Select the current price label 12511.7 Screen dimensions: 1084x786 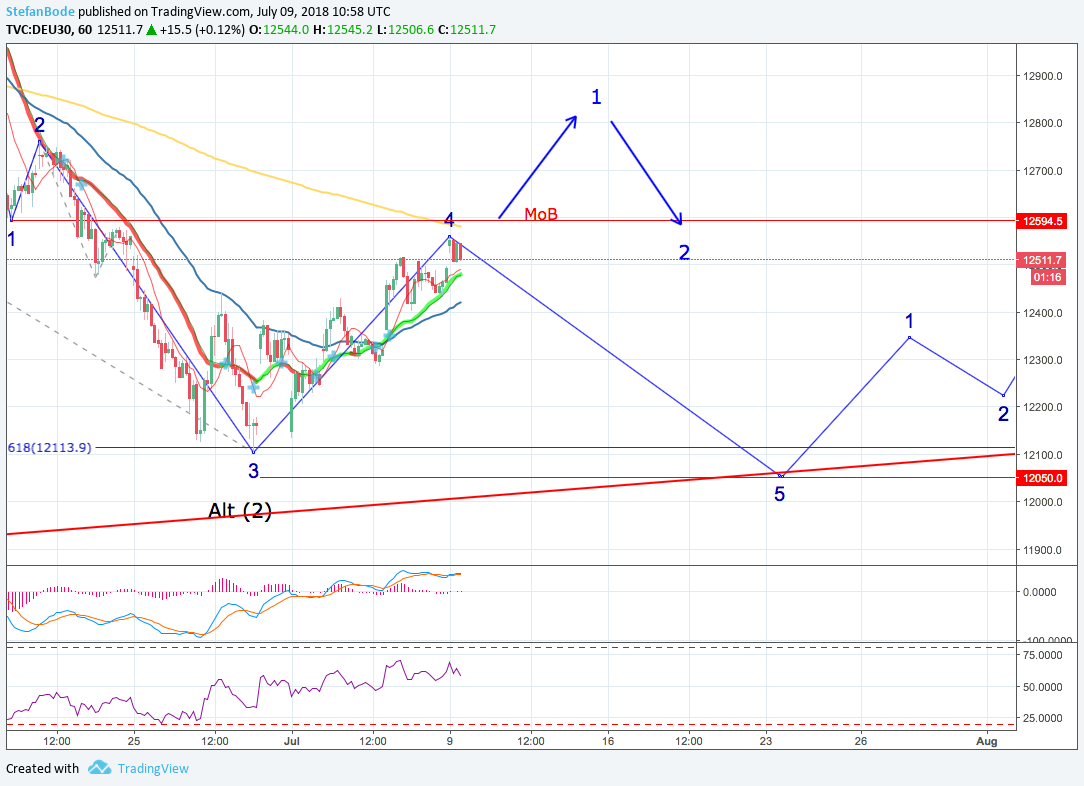coord(1043,261)
